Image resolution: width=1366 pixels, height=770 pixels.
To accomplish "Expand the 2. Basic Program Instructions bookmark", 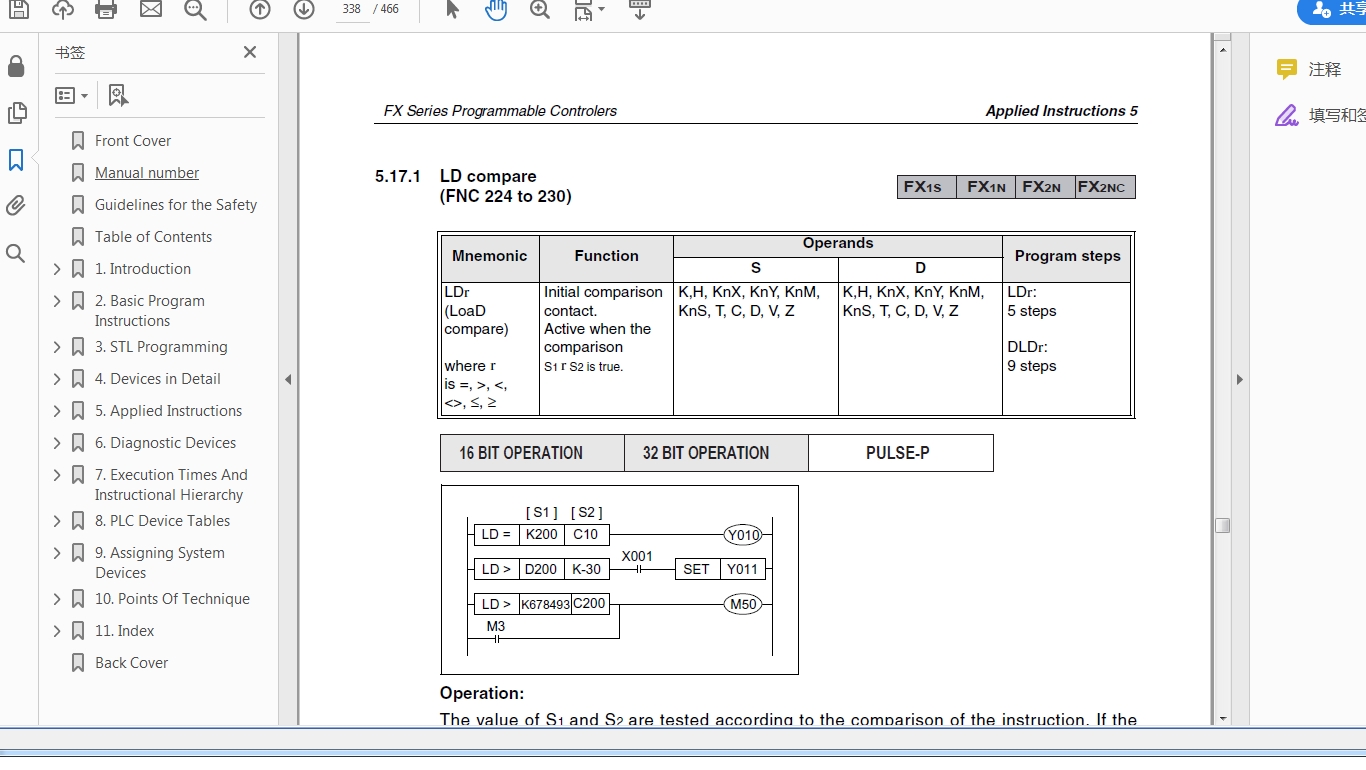I will (x=57, y=301).
